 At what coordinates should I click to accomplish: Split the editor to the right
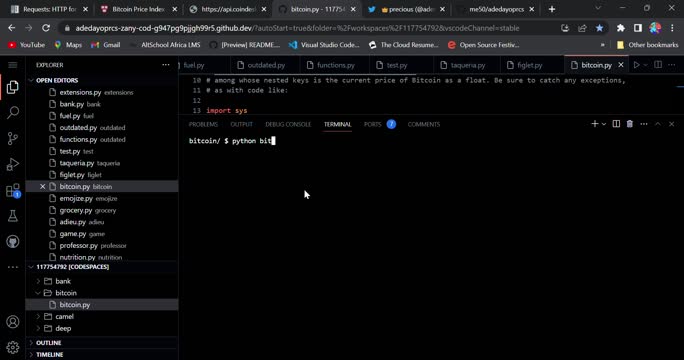(658, 65)
